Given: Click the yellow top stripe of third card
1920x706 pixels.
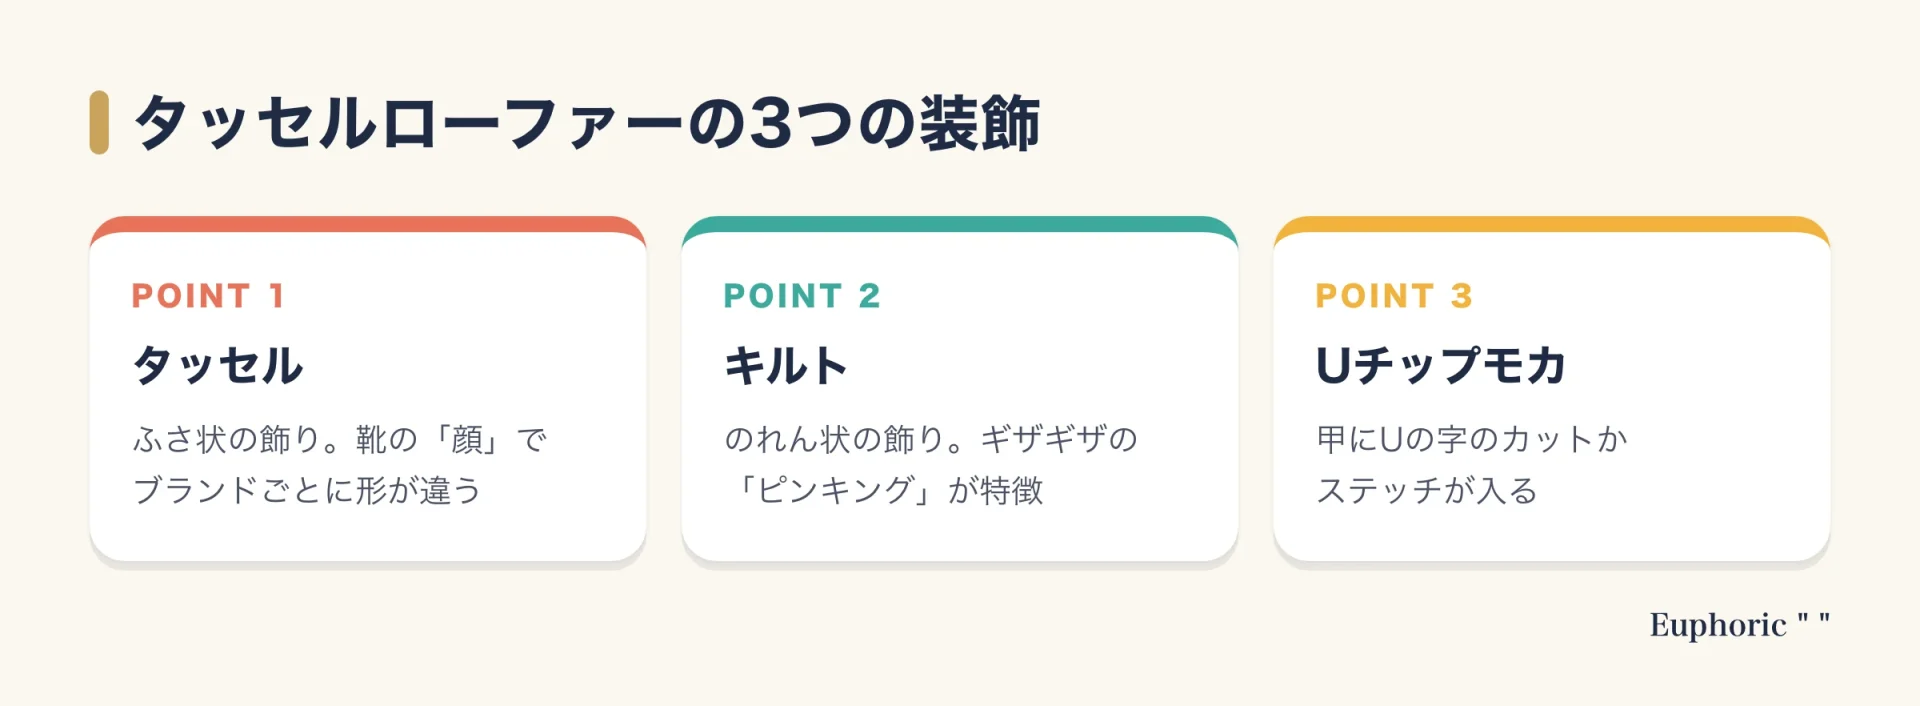Looking at the screenshot, I should (x=1552, y=224).
